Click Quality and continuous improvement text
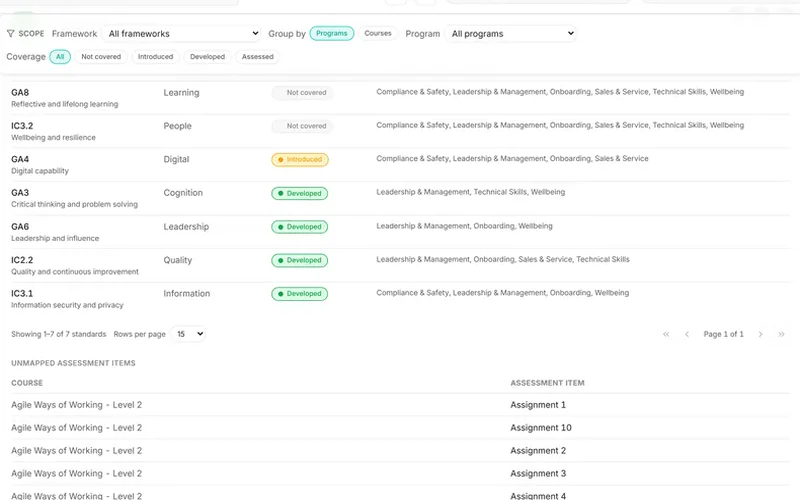The width and height of the screenshot is (800, 500). click(75, 271)
